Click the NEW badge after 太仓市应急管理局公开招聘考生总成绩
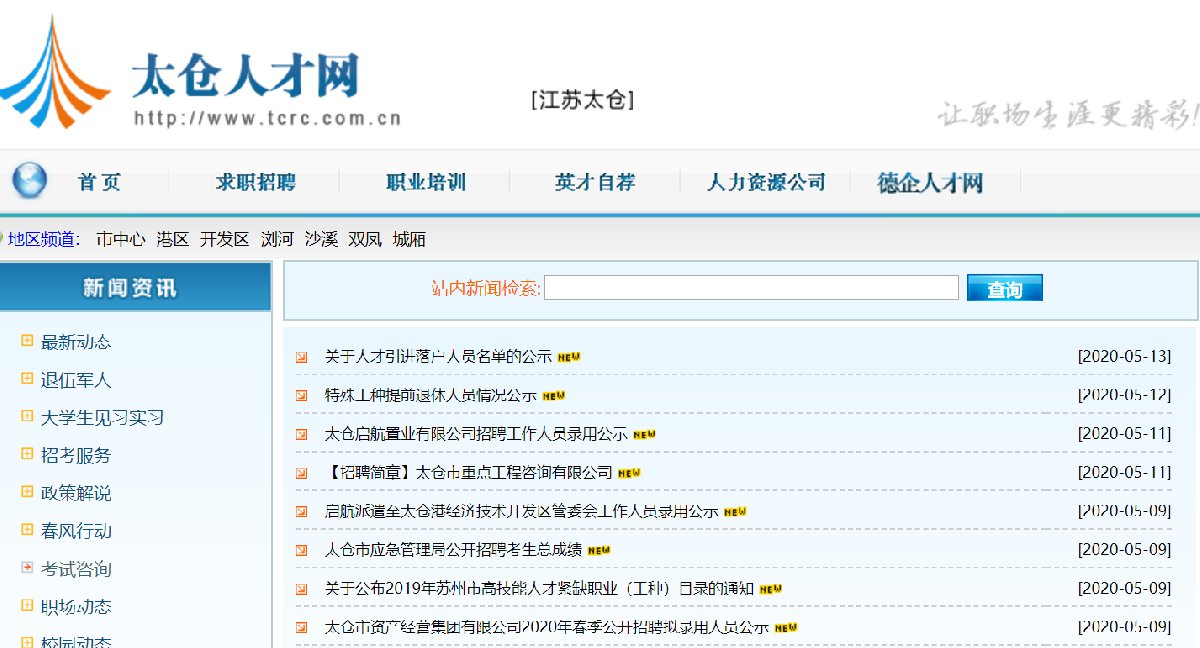This screenshot has height=648, width=1200. 598,551
